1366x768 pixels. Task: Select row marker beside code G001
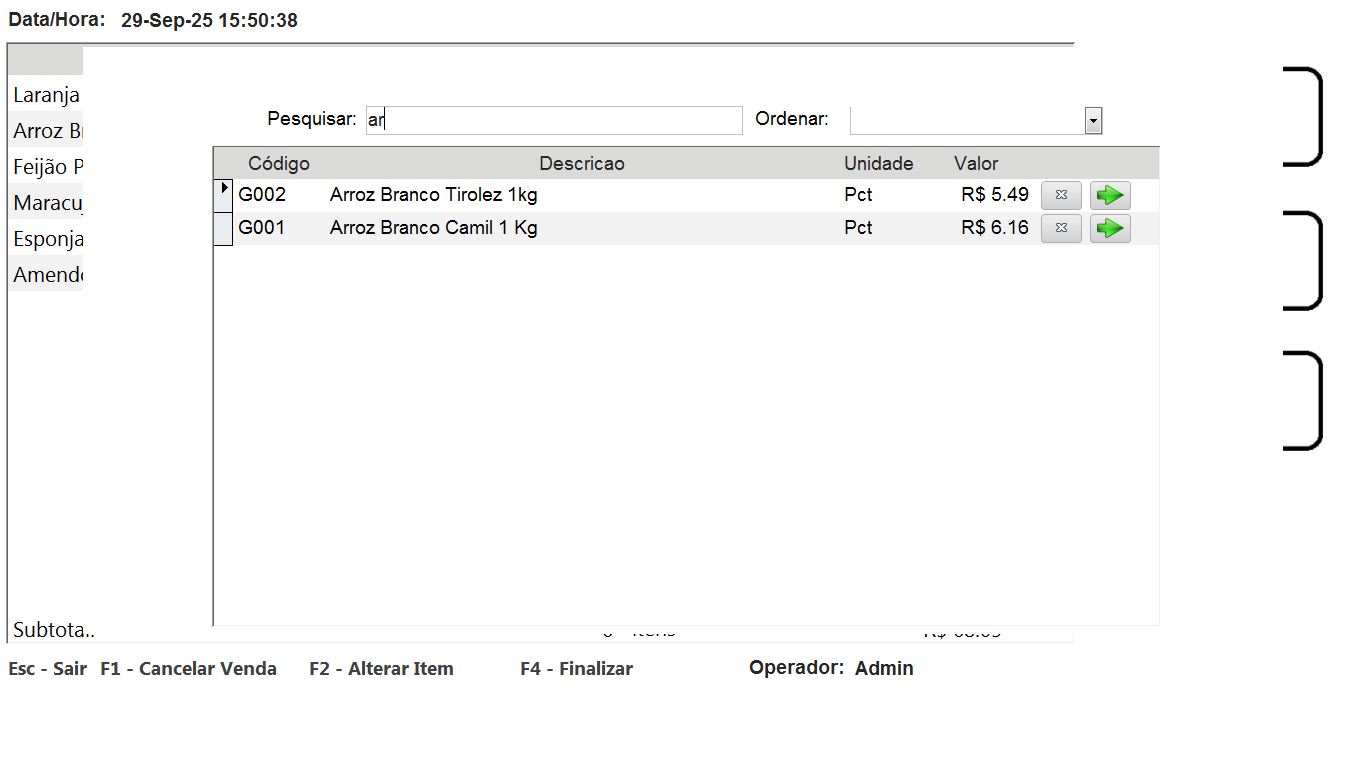[223, 229]
